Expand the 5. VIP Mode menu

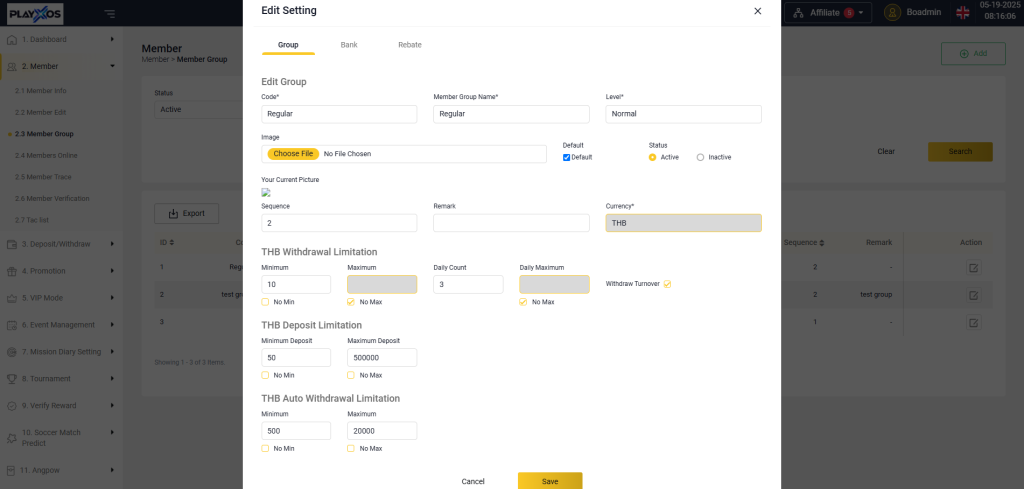click(61, 298)
